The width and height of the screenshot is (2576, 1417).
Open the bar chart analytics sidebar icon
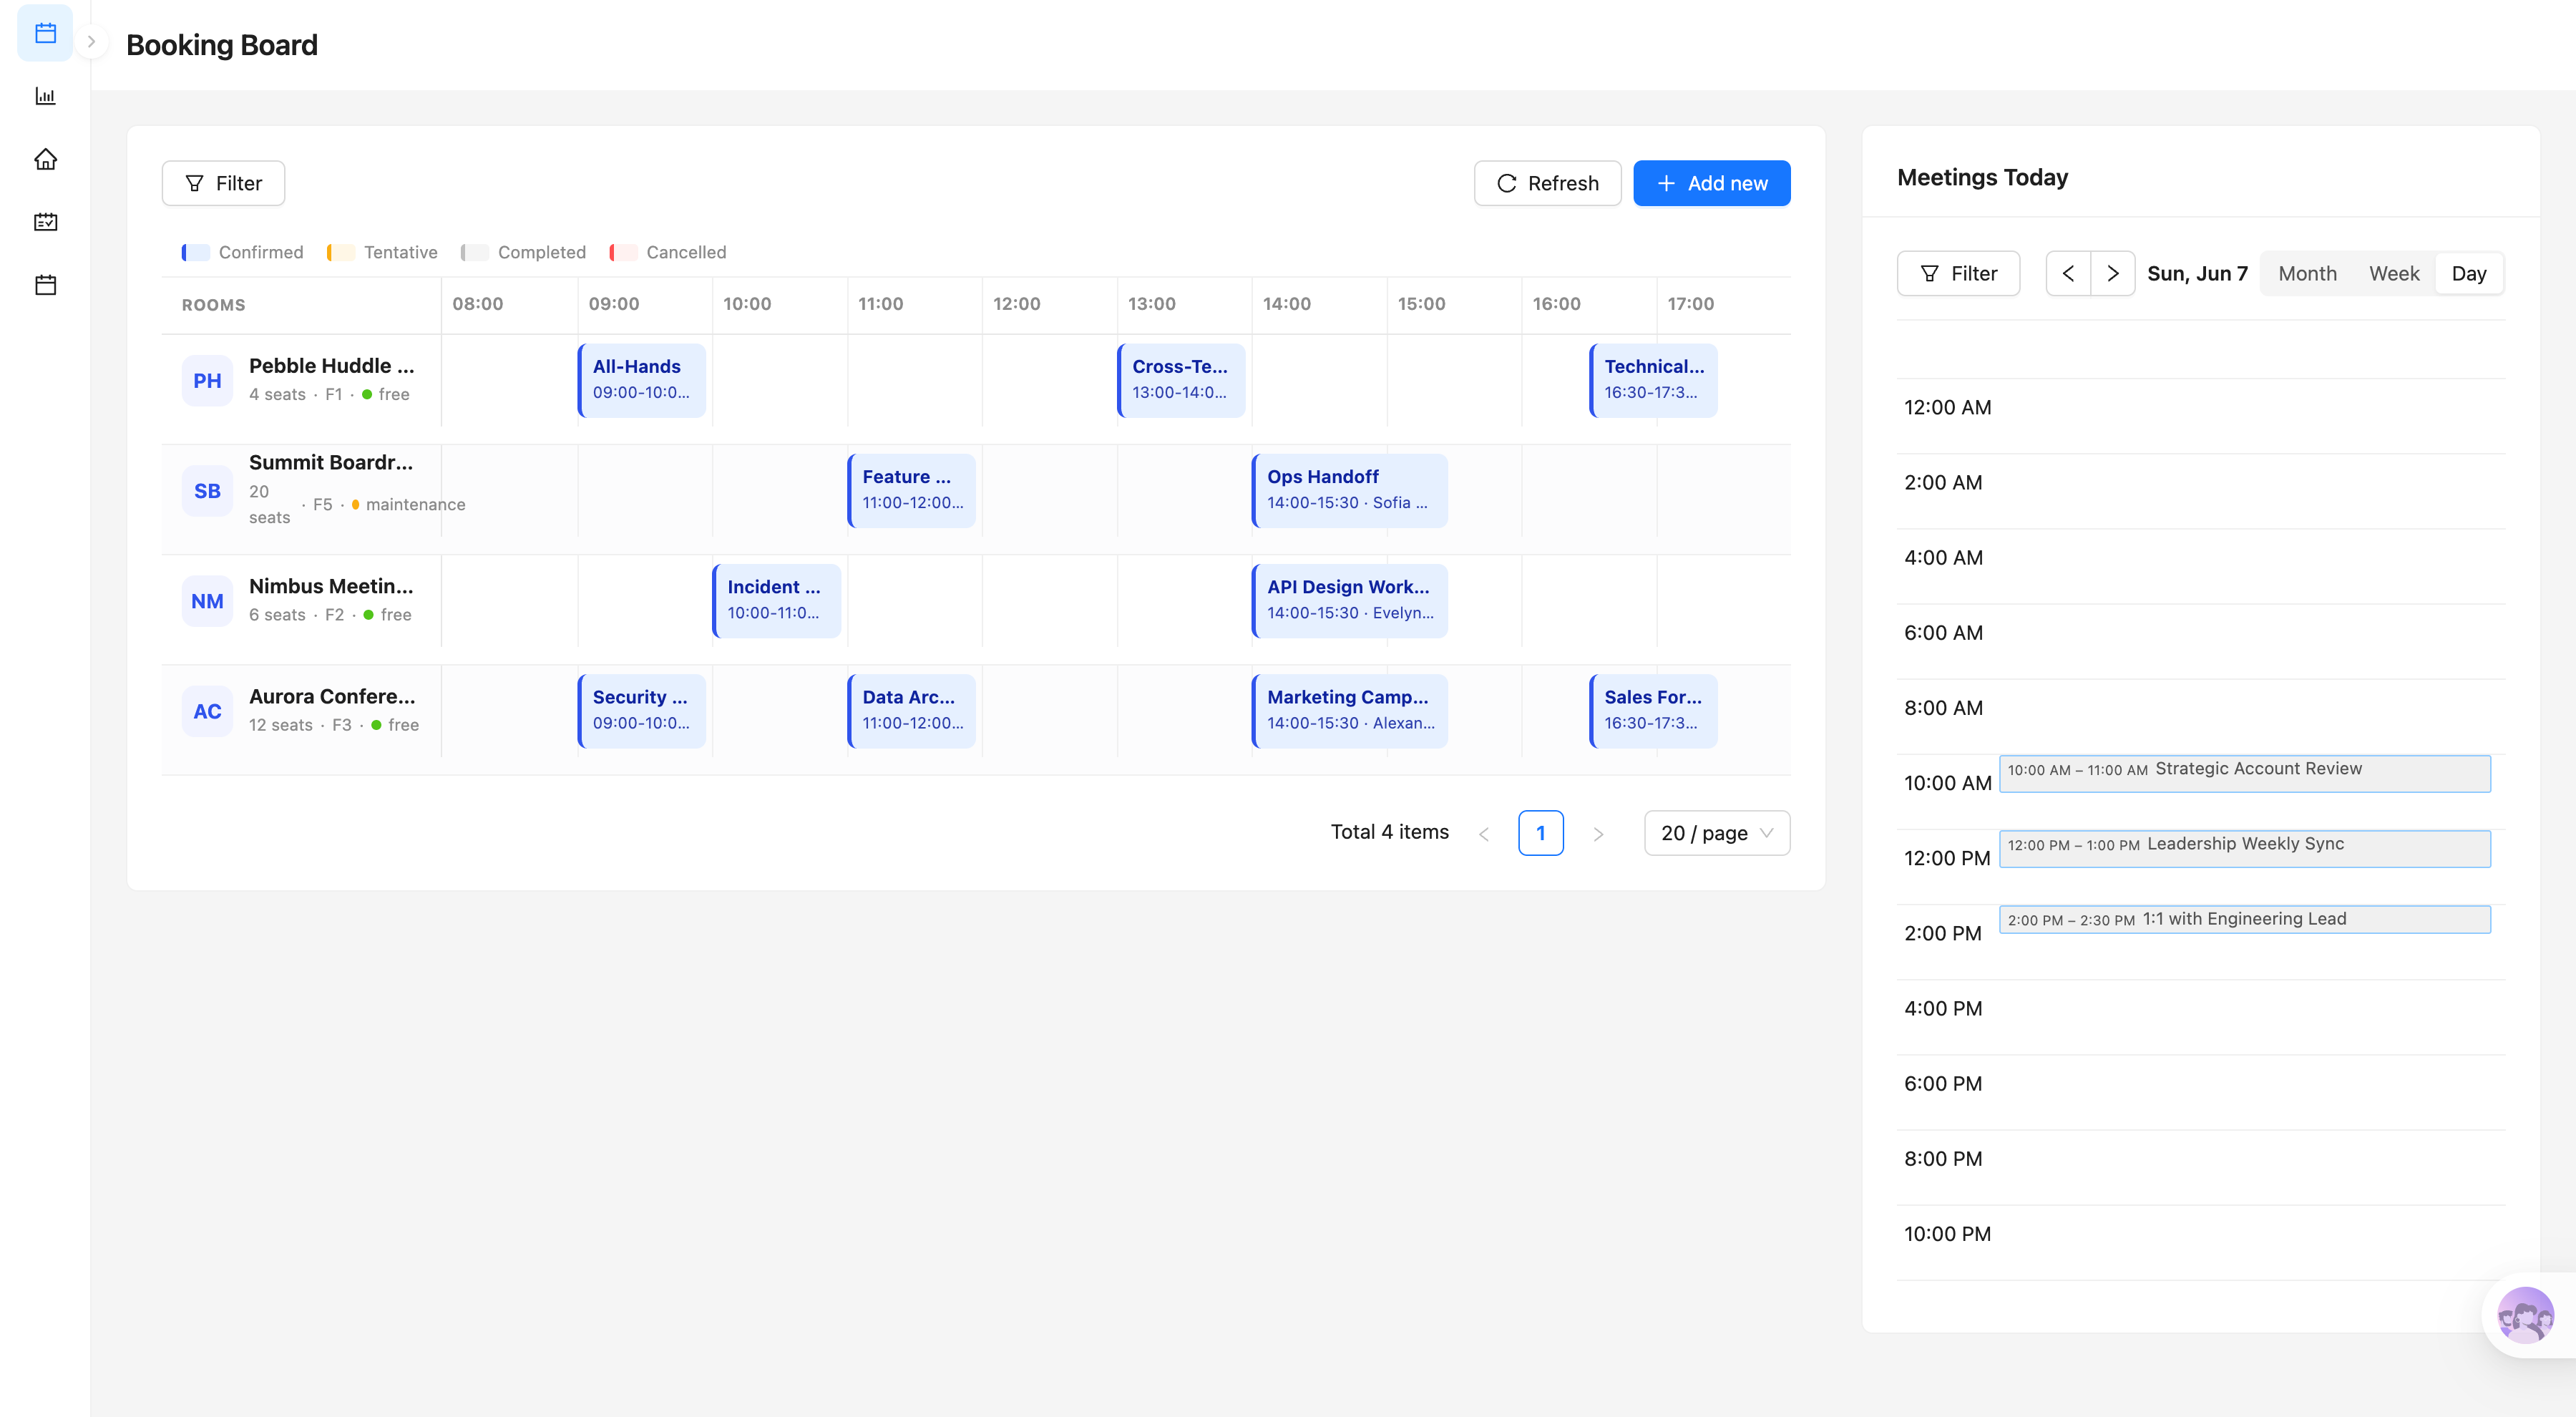pyautogui.click(x=45, y=96)
